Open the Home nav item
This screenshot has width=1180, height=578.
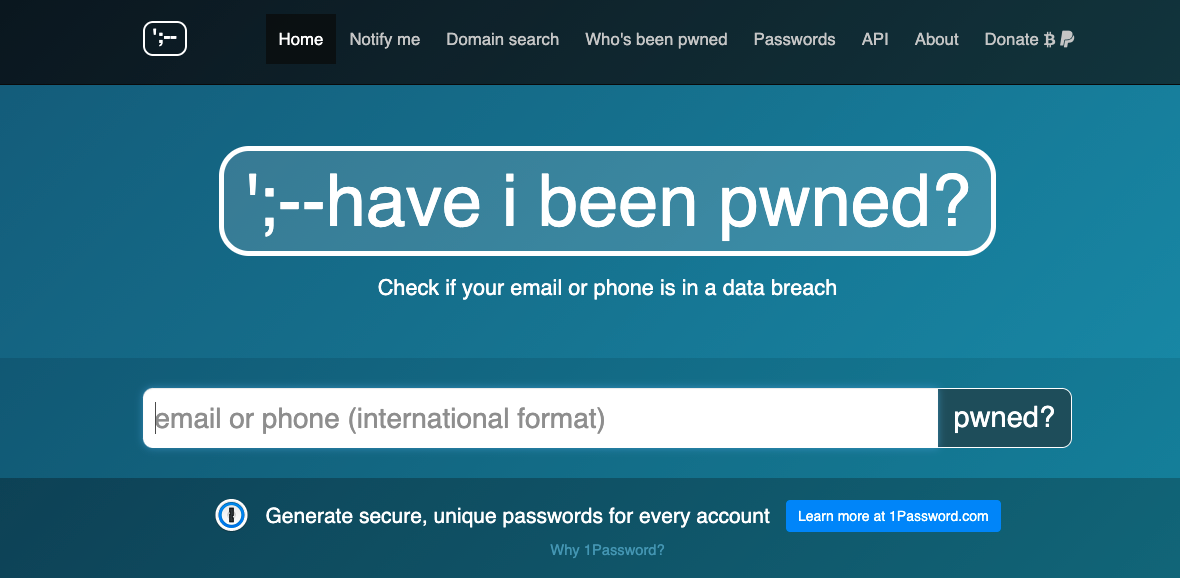(x=301, y=39)
